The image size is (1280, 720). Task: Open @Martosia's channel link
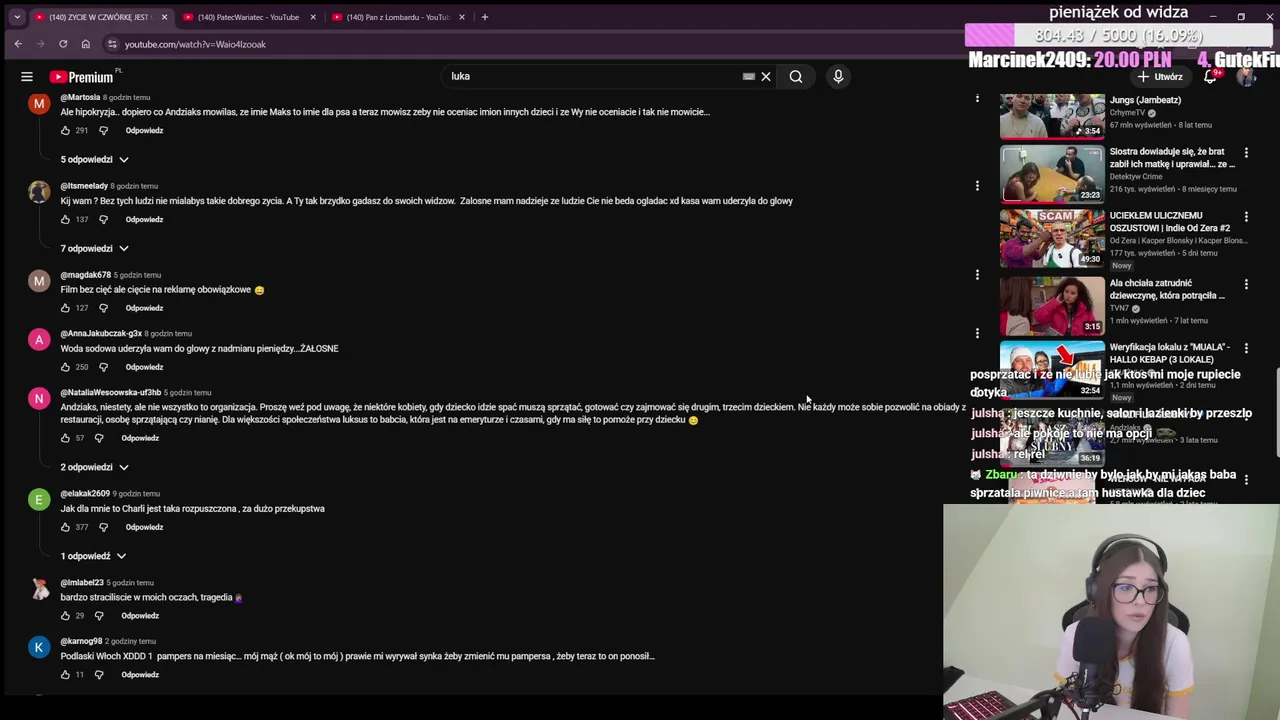pos(80,97)
